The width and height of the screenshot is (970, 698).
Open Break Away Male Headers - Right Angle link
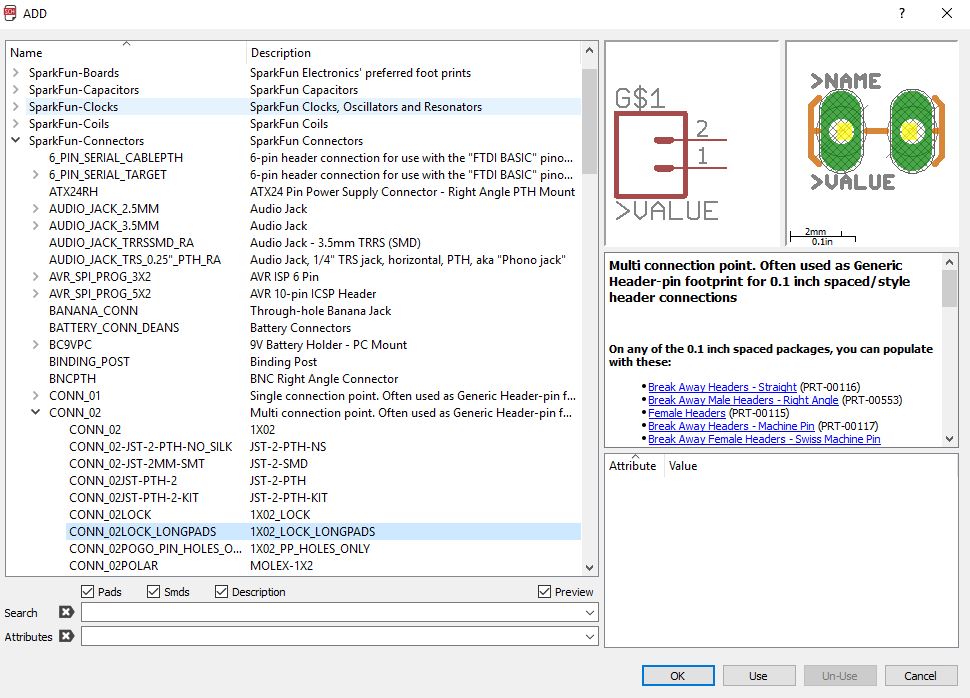pyautogui.click(x=743, y=400)
